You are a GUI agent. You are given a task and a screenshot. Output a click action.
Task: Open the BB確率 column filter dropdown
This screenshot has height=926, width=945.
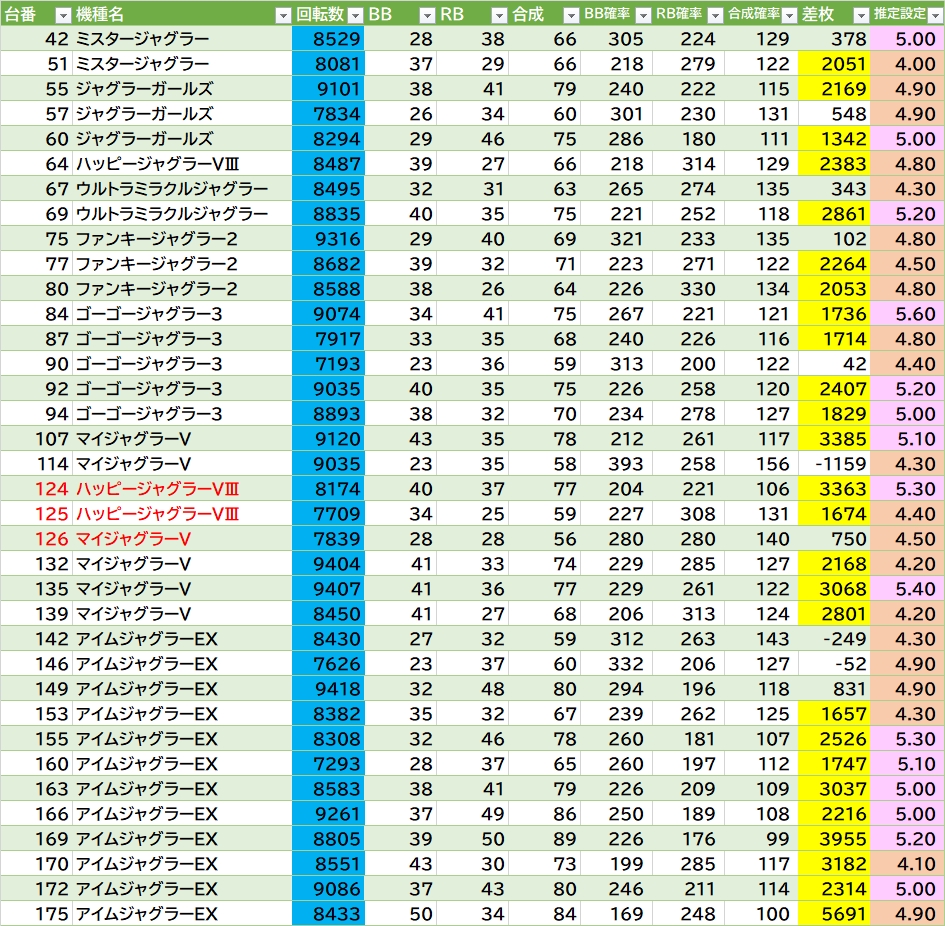tap(643, 16)
